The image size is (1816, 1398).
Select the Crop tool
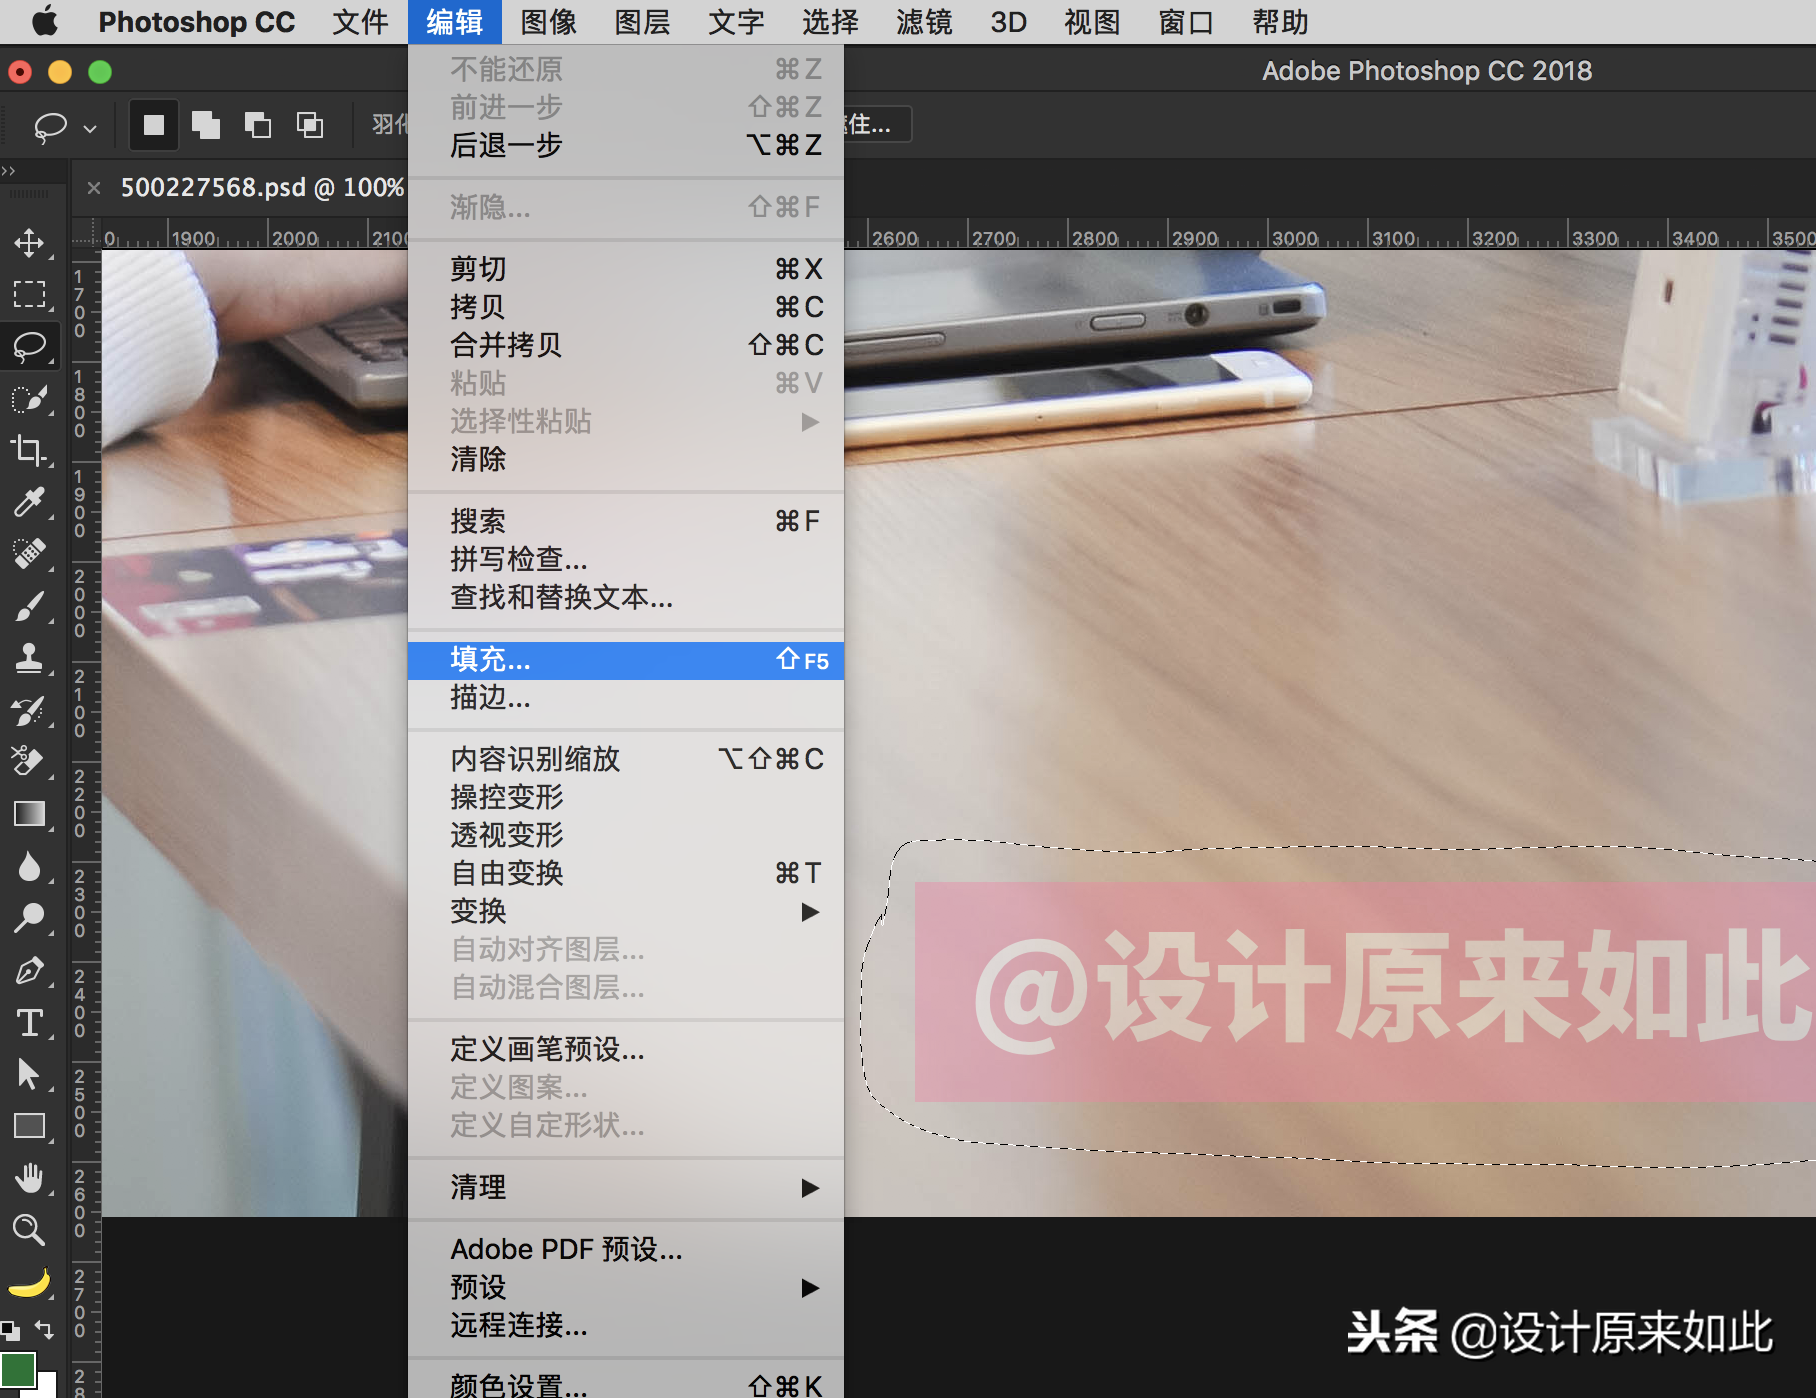coord(29,450)
